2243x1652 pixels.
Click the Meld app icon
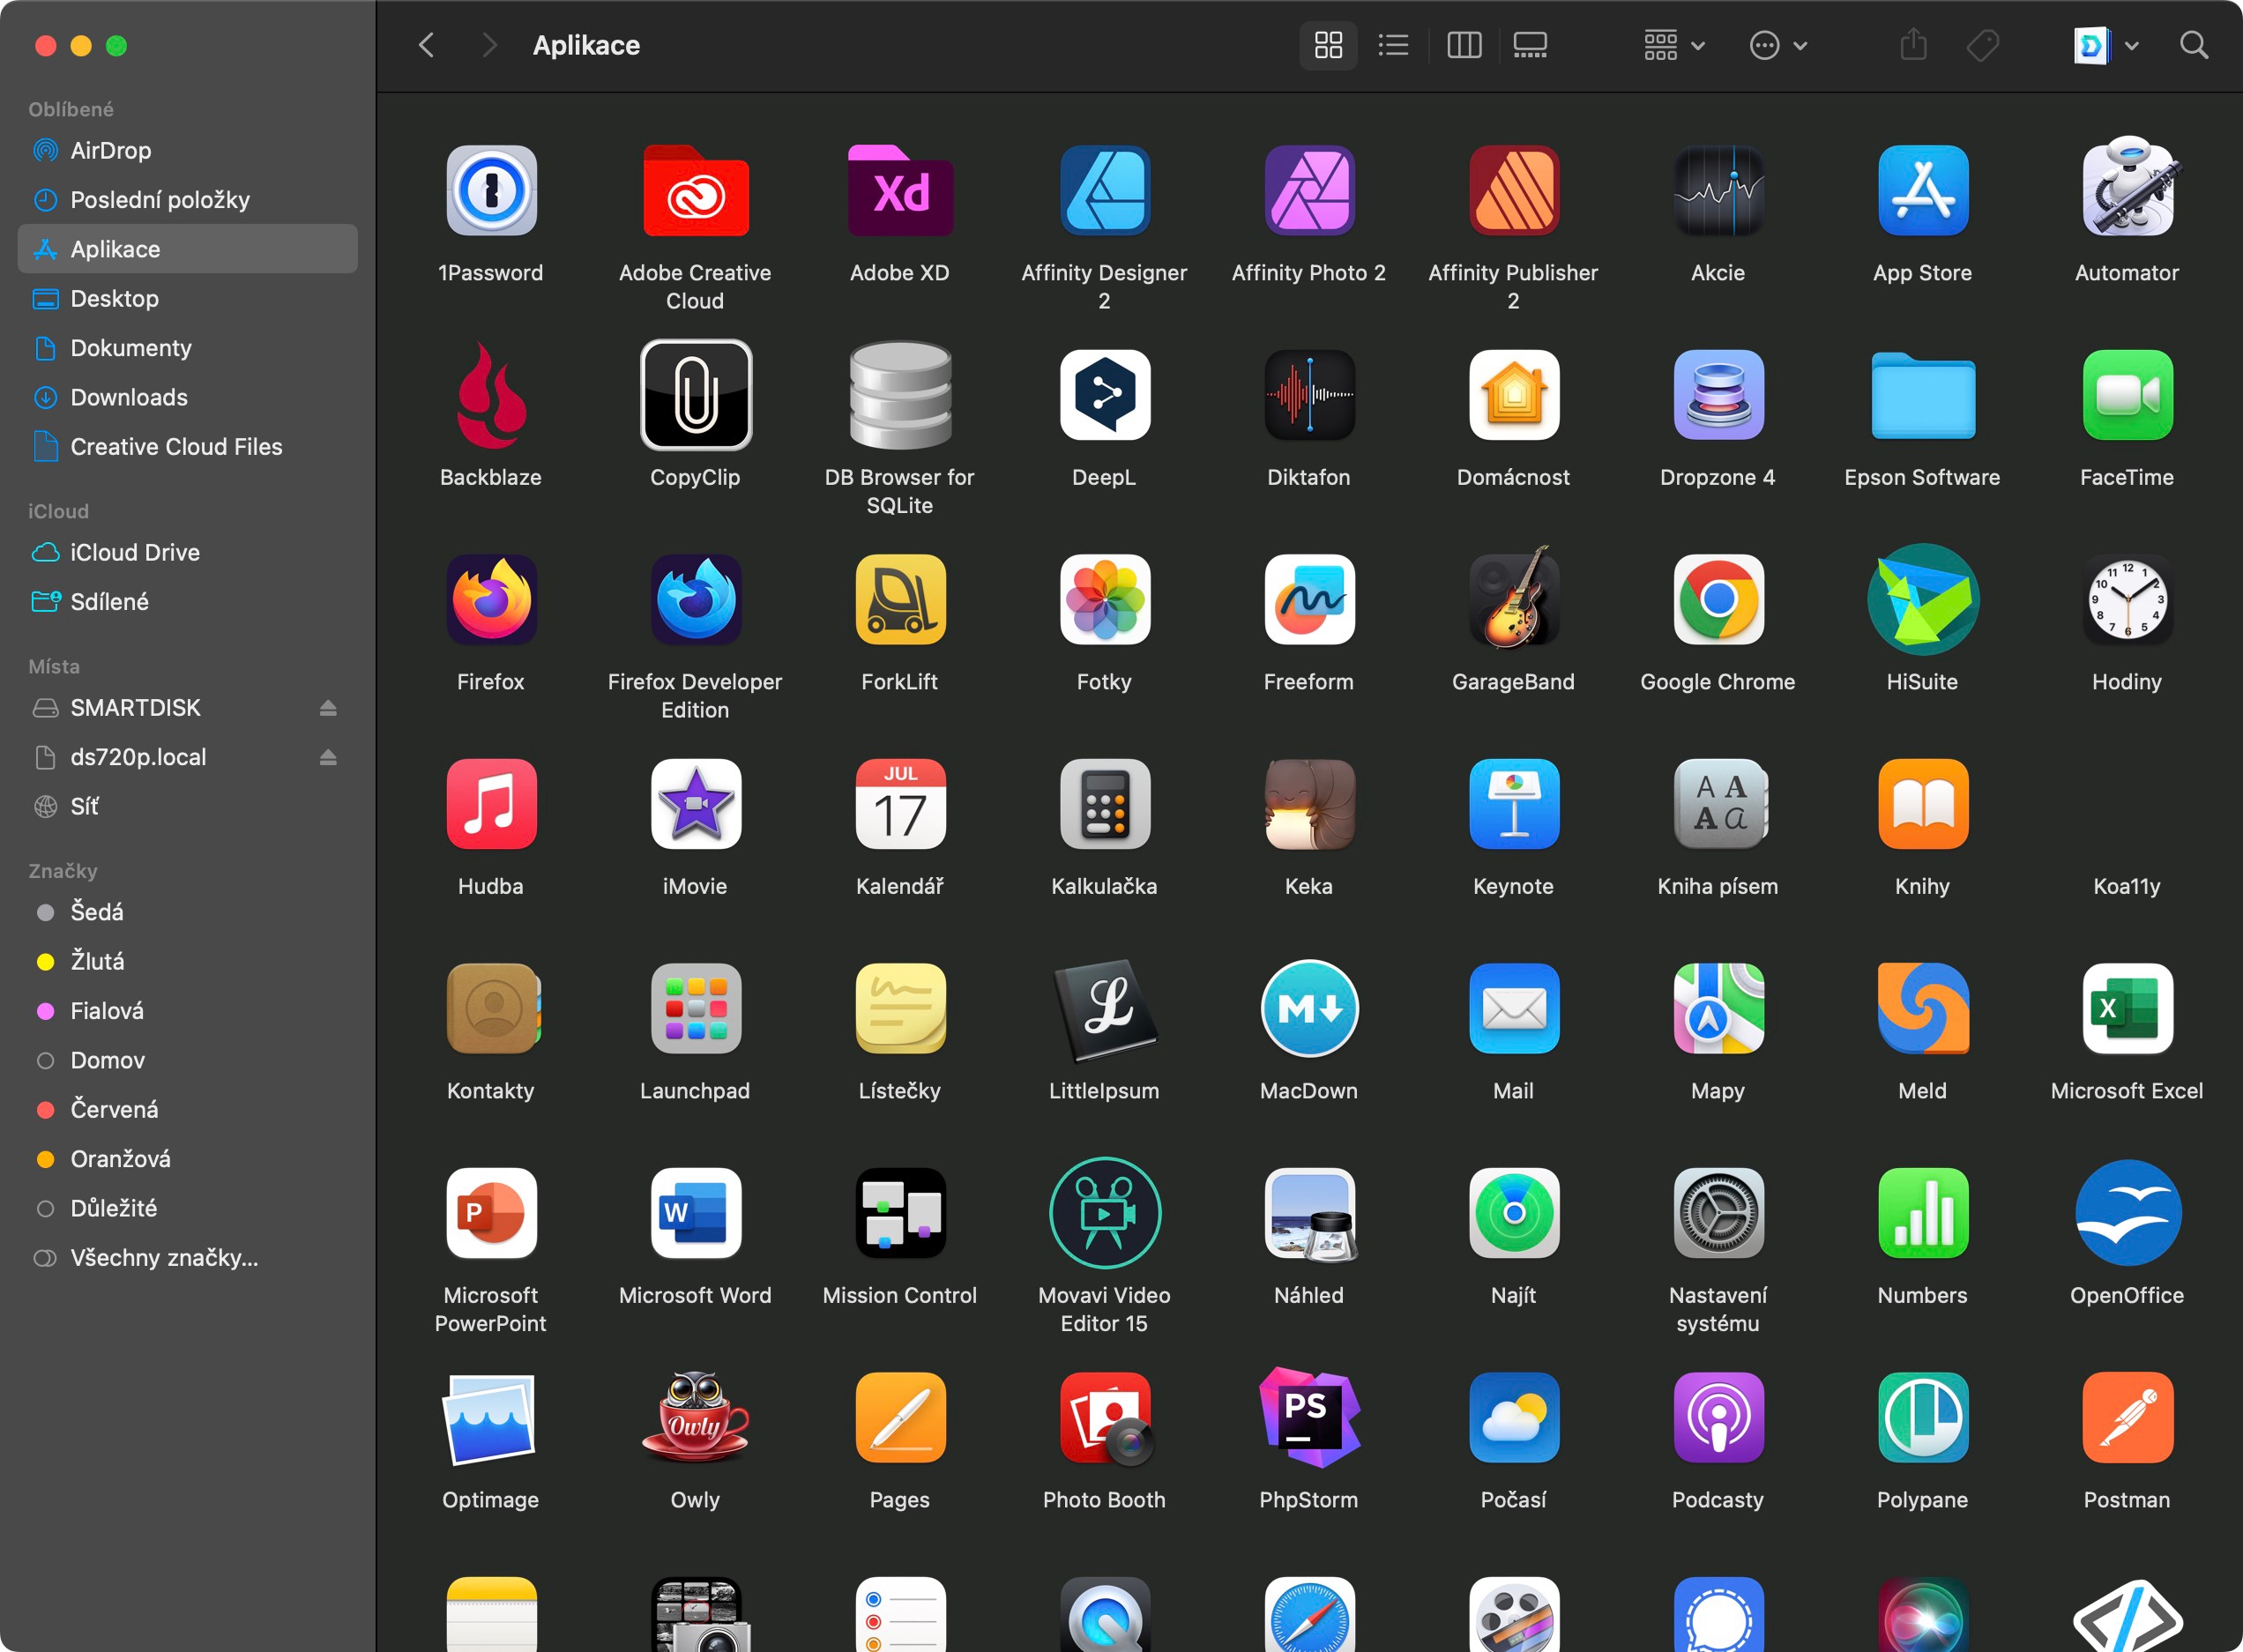(1923, 1008)
